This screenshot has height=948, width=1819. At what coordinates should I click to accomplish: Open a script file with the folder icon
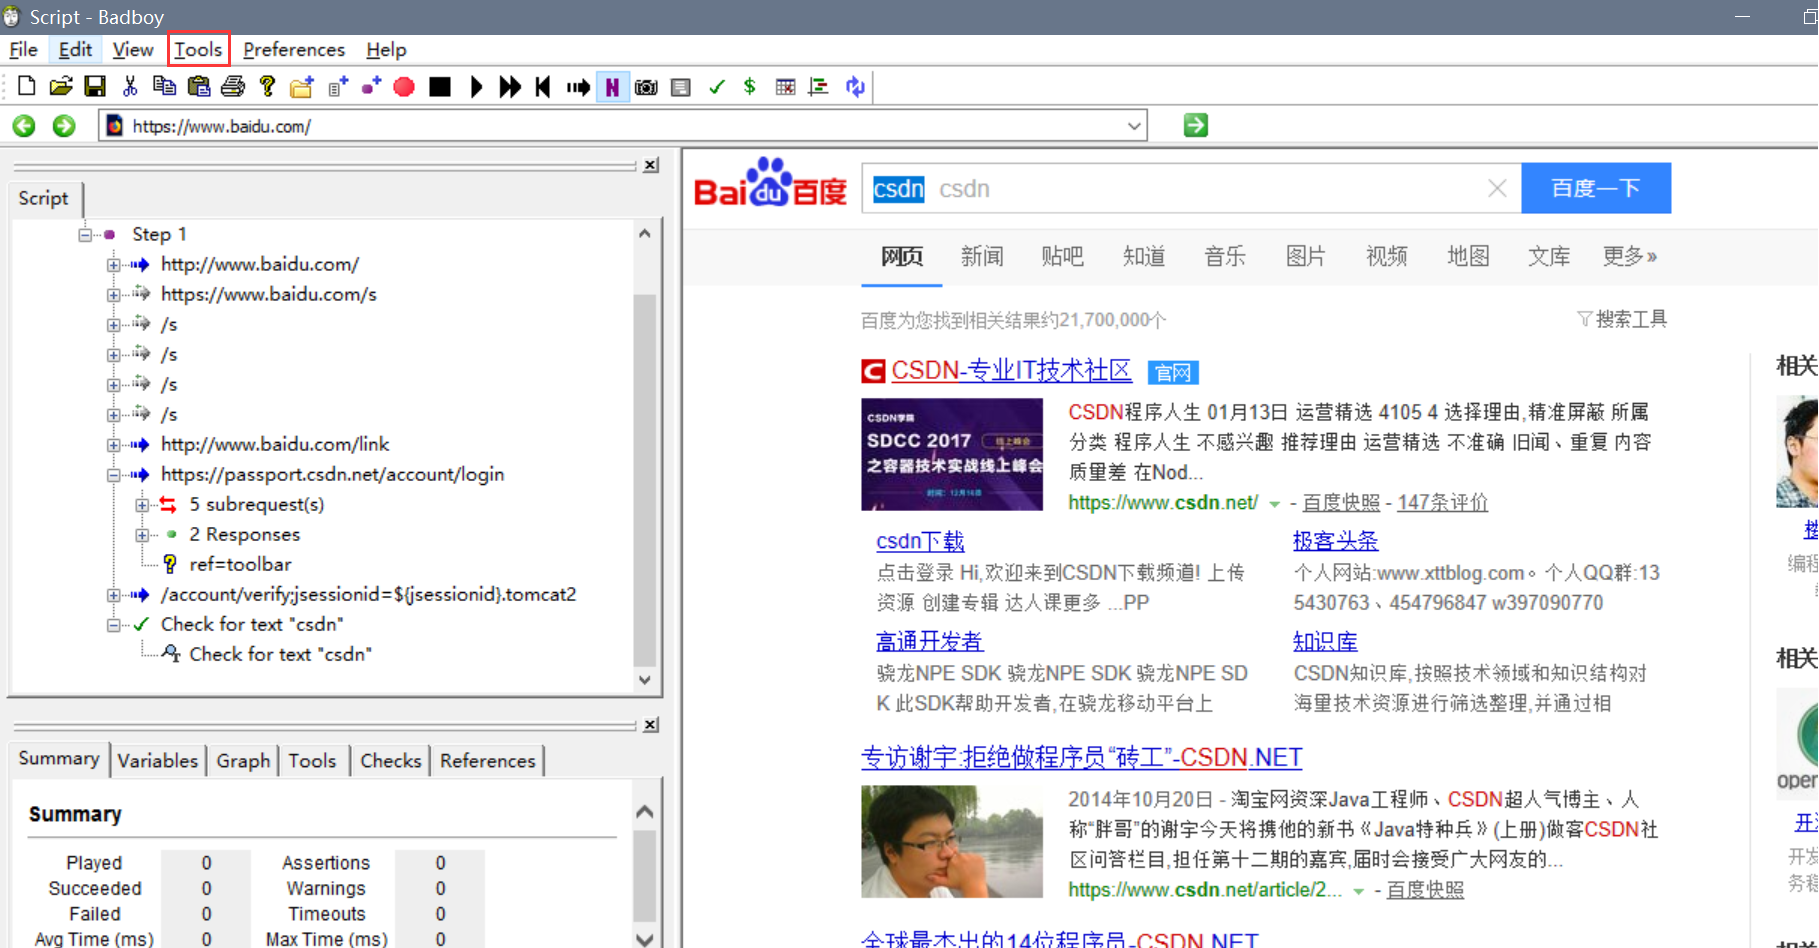(61, 87)
